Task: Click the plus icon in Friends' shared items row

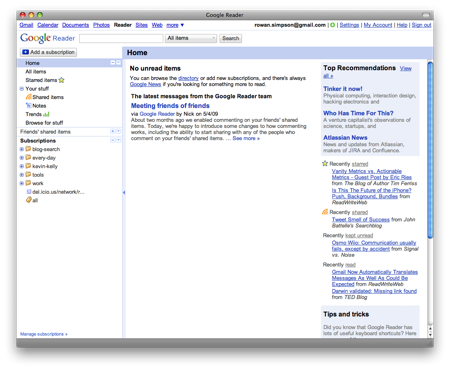Action: tap(113, 132)
